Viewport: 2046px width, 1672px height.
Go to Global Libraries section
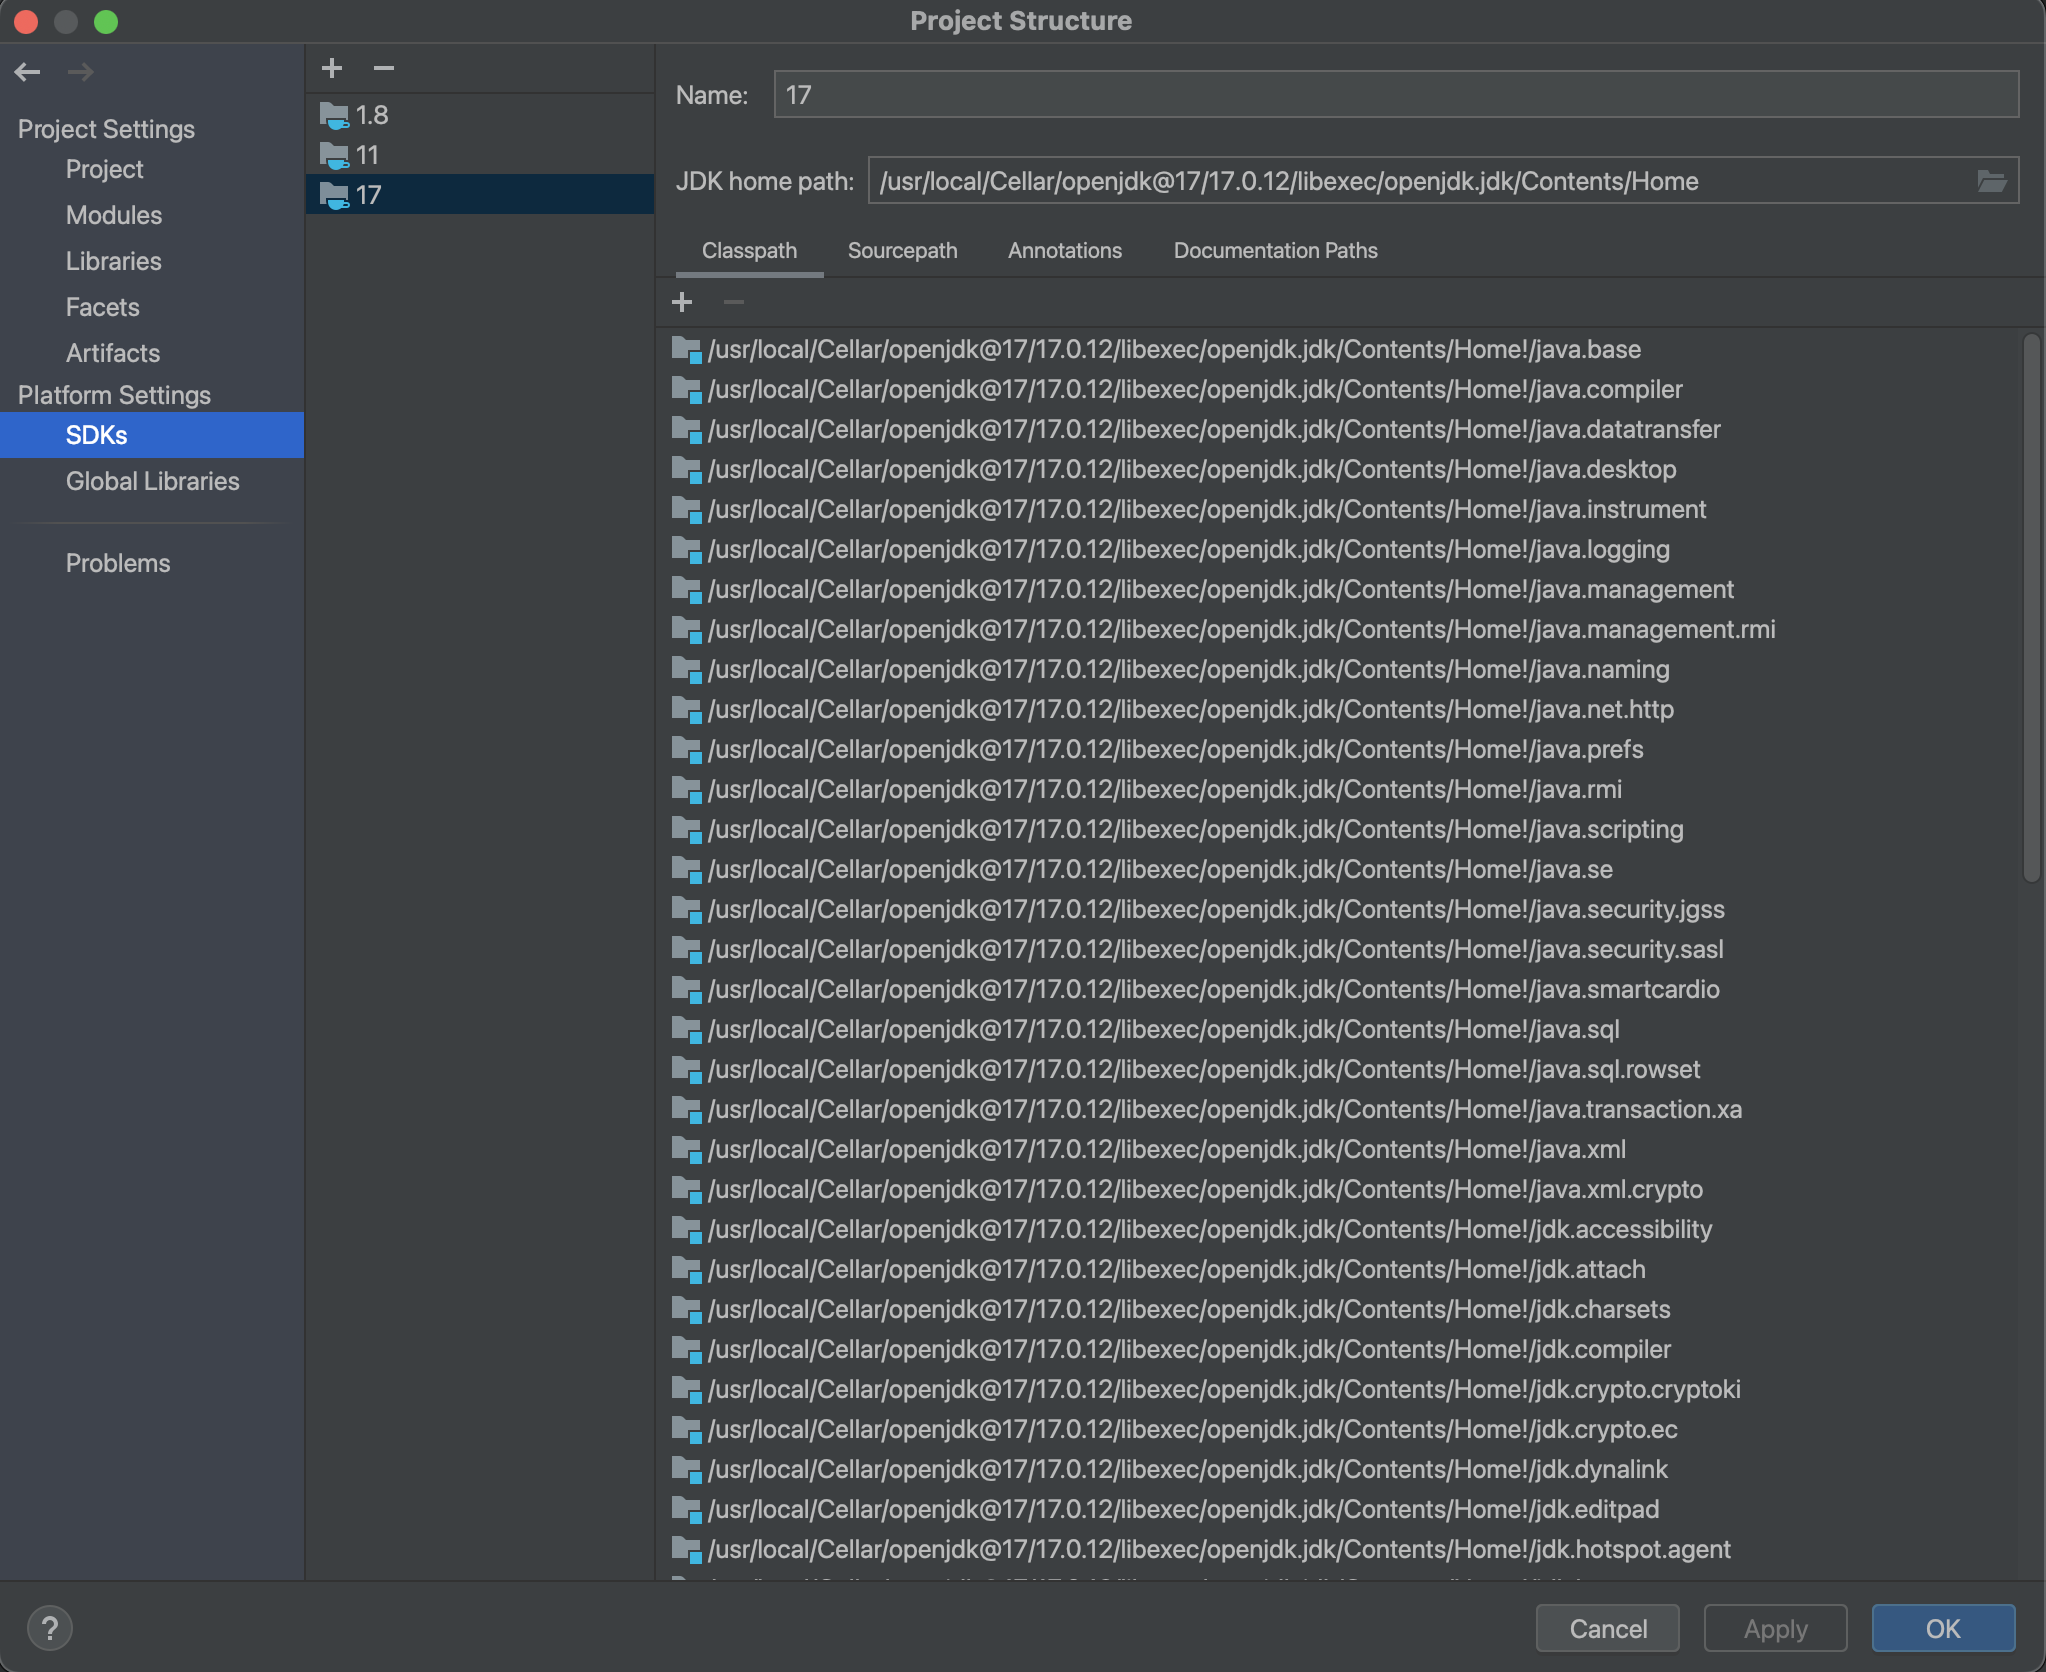(152, 481)
